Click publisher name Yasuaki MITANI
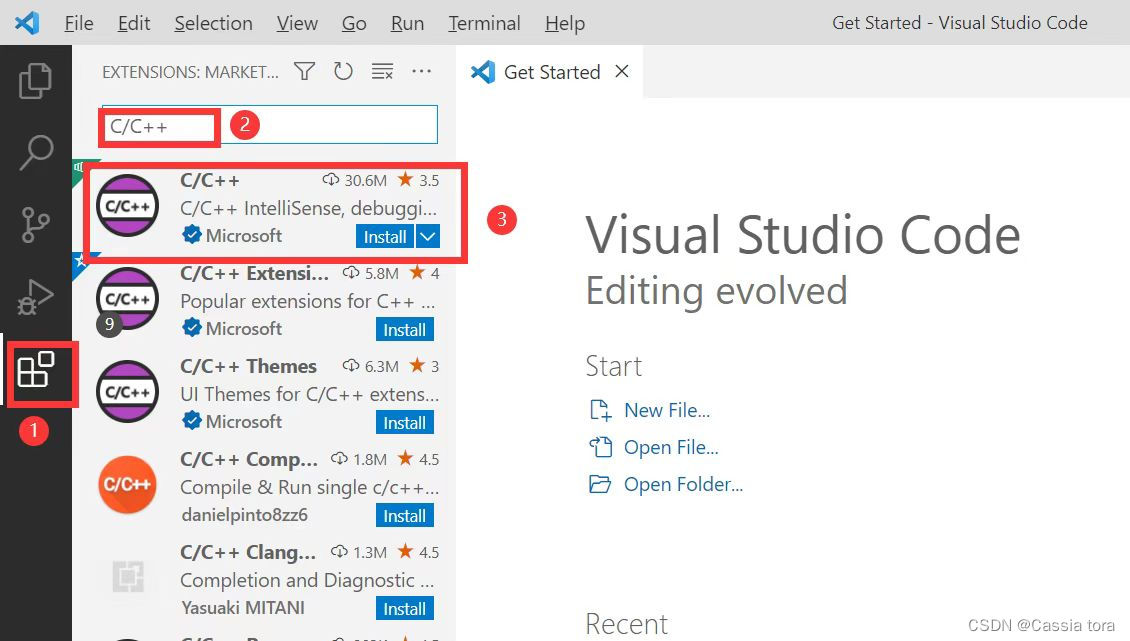The image size is (1130, 641). coord(243,608)
